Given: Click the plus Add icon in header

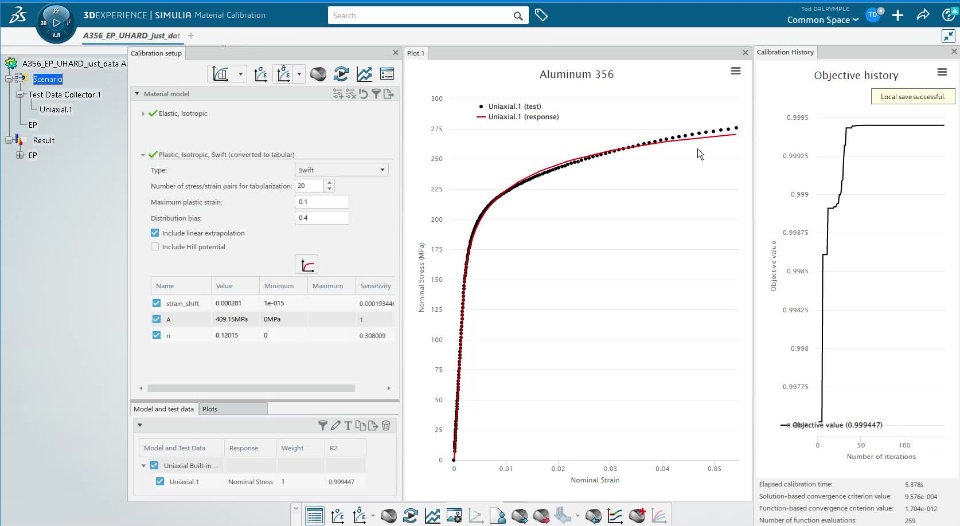Looking at the screenshot, I should (x=898, y=15).
